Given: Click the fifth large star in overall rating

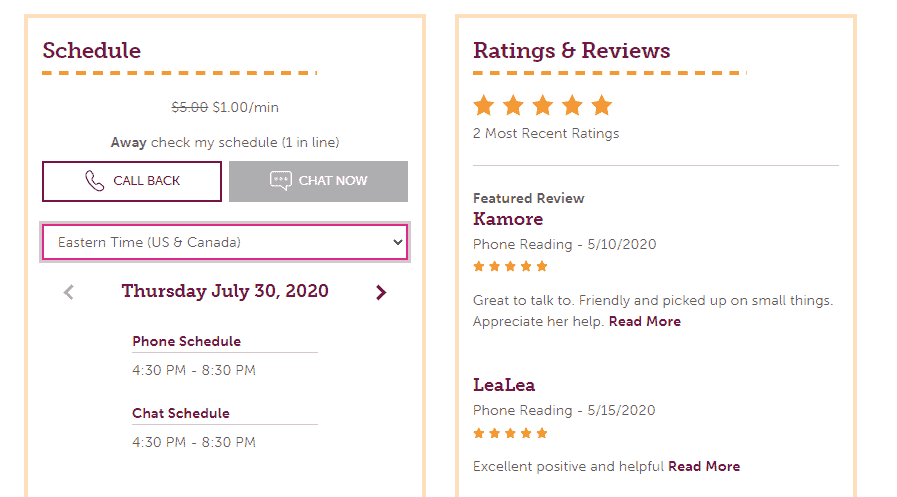Looking at the screenshot, I should coord(602,105).
